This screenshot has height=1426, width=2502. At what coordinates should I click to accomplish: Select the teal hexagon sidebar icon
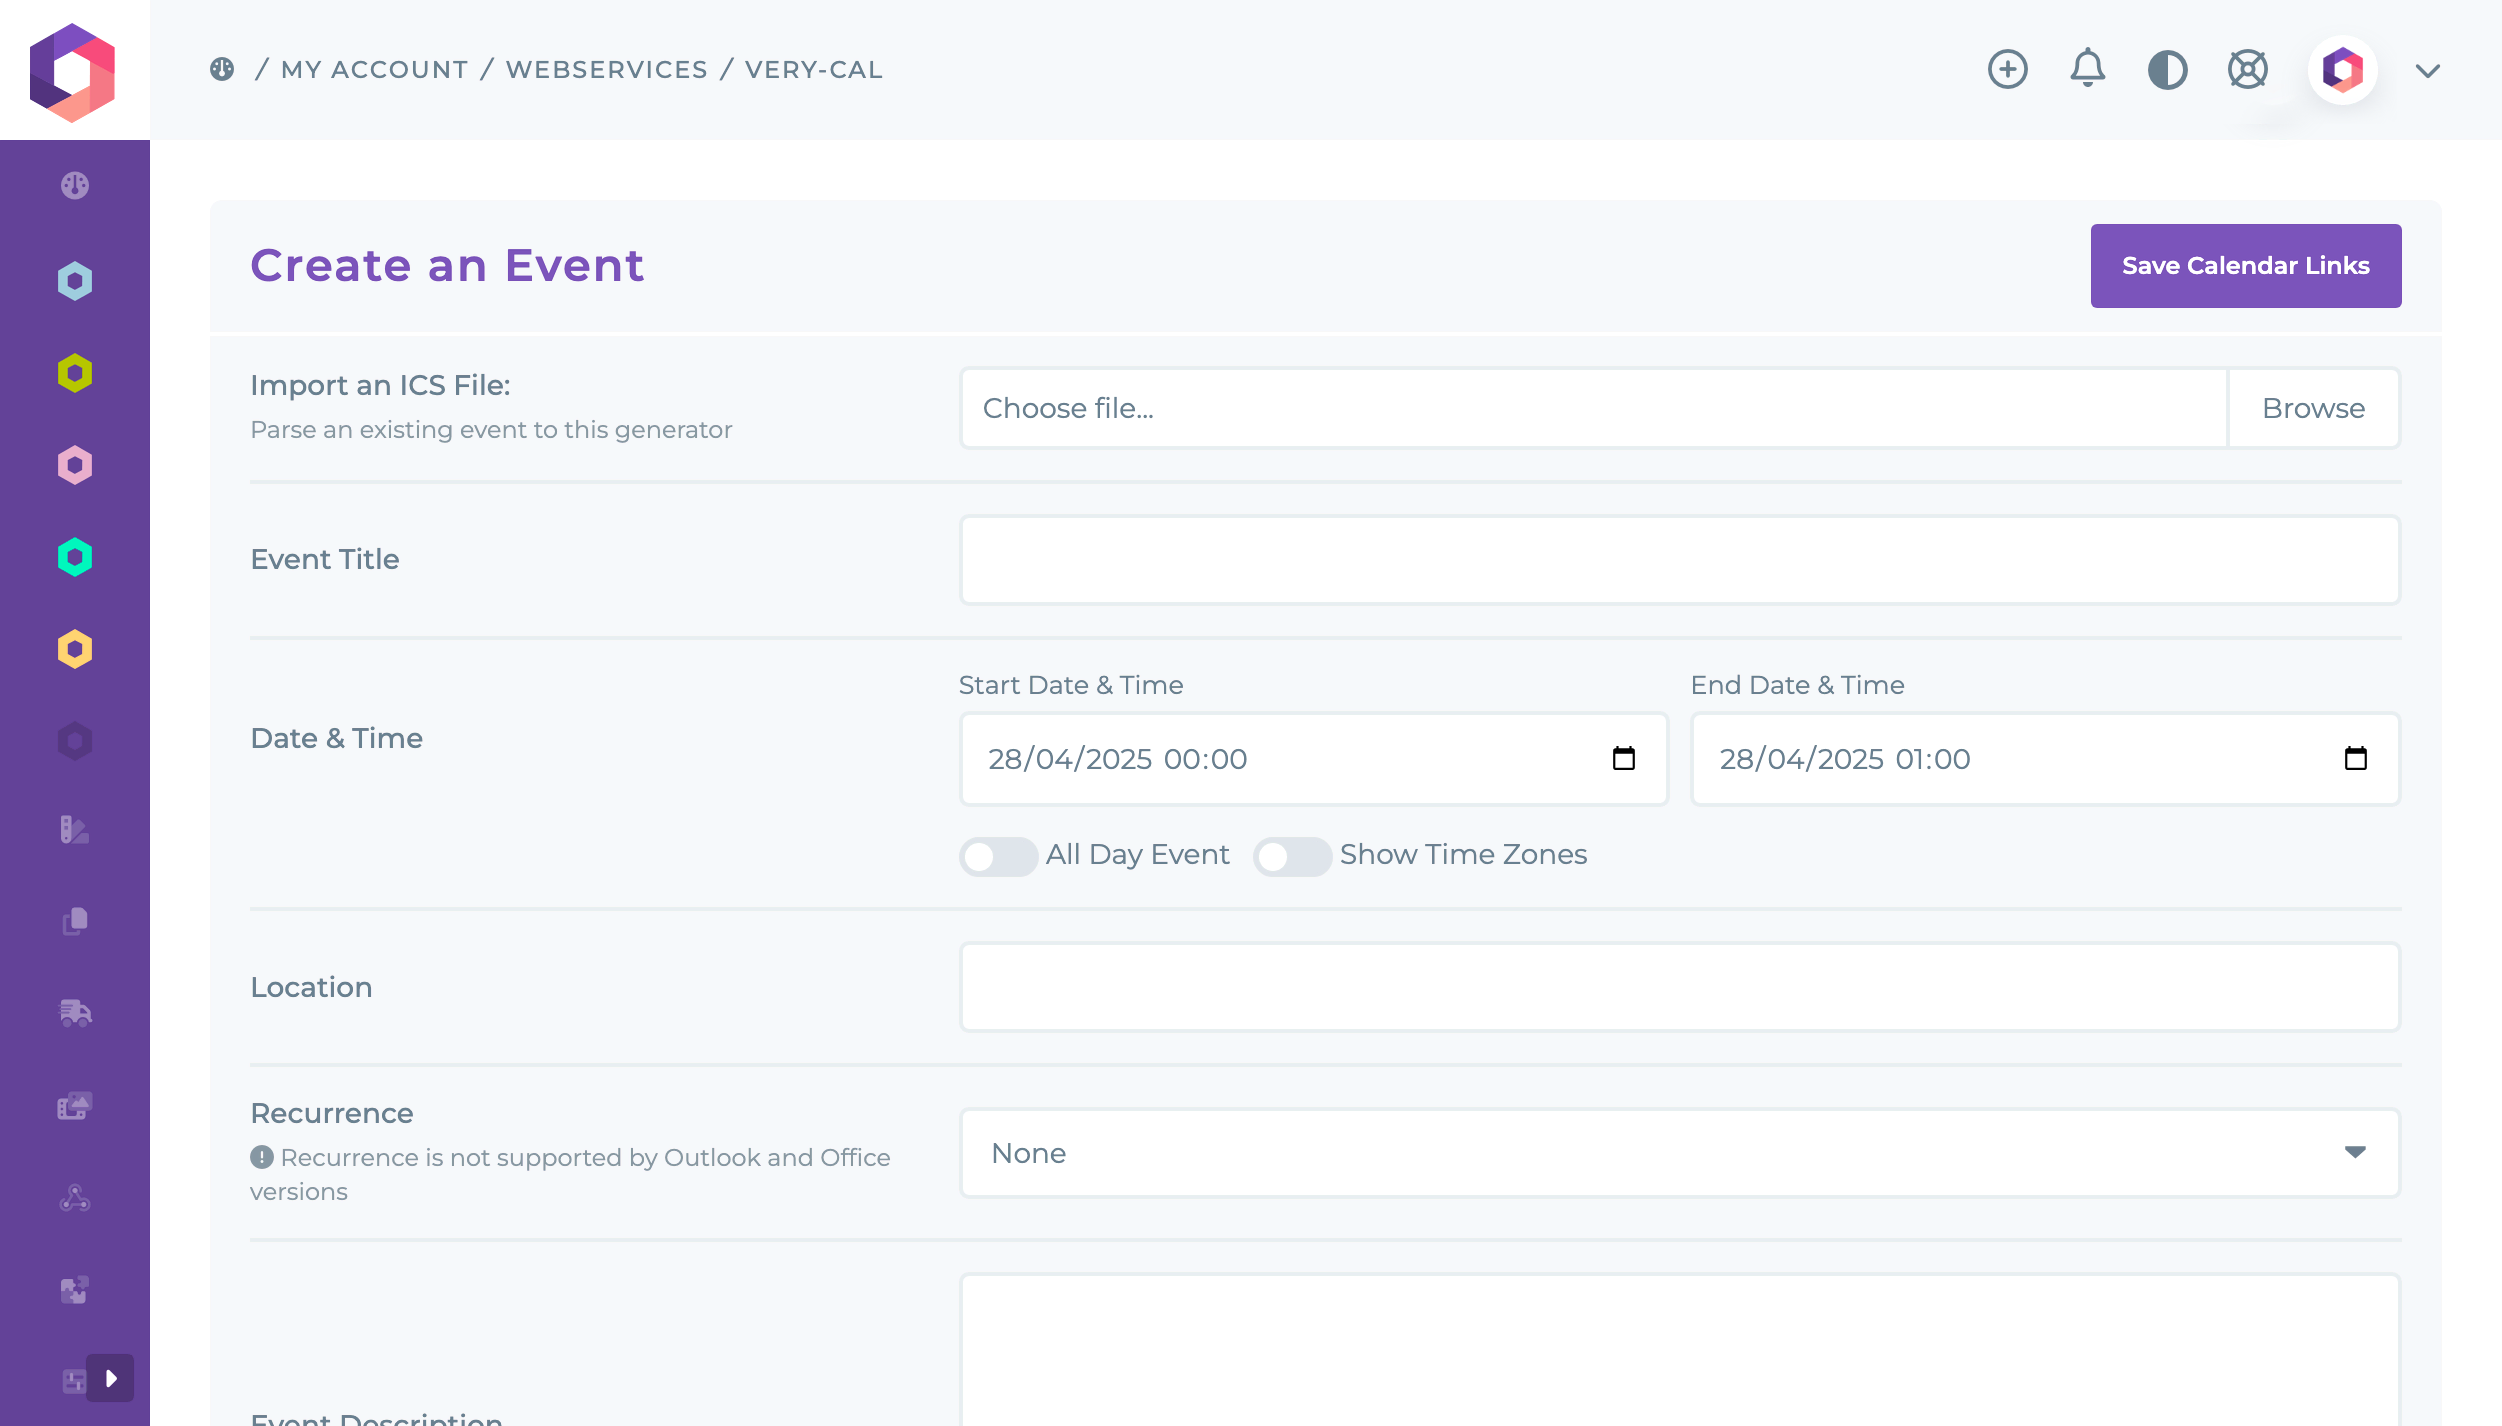75,557
